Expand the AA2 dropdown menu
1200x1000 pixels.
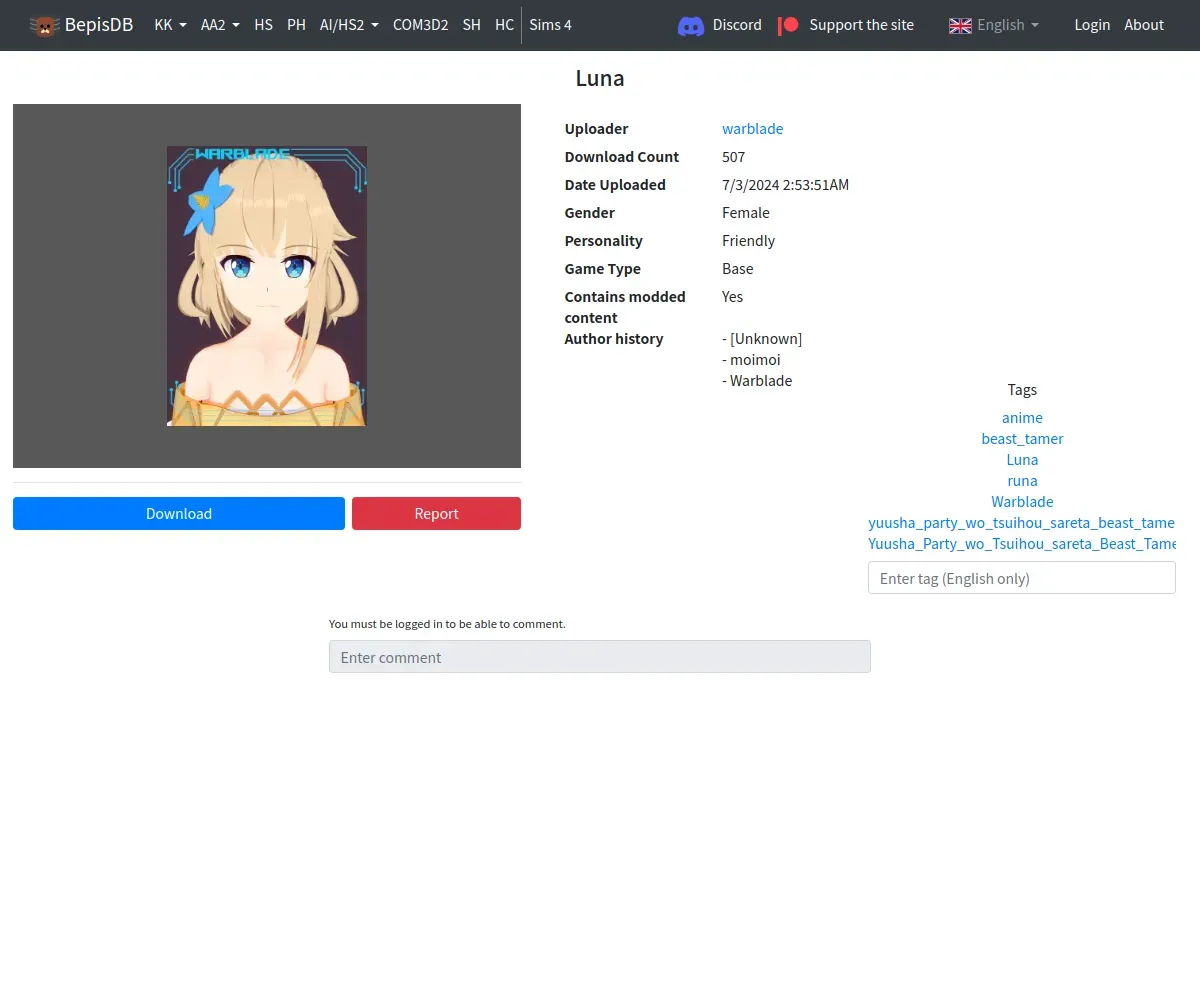(x=220, y=25)
